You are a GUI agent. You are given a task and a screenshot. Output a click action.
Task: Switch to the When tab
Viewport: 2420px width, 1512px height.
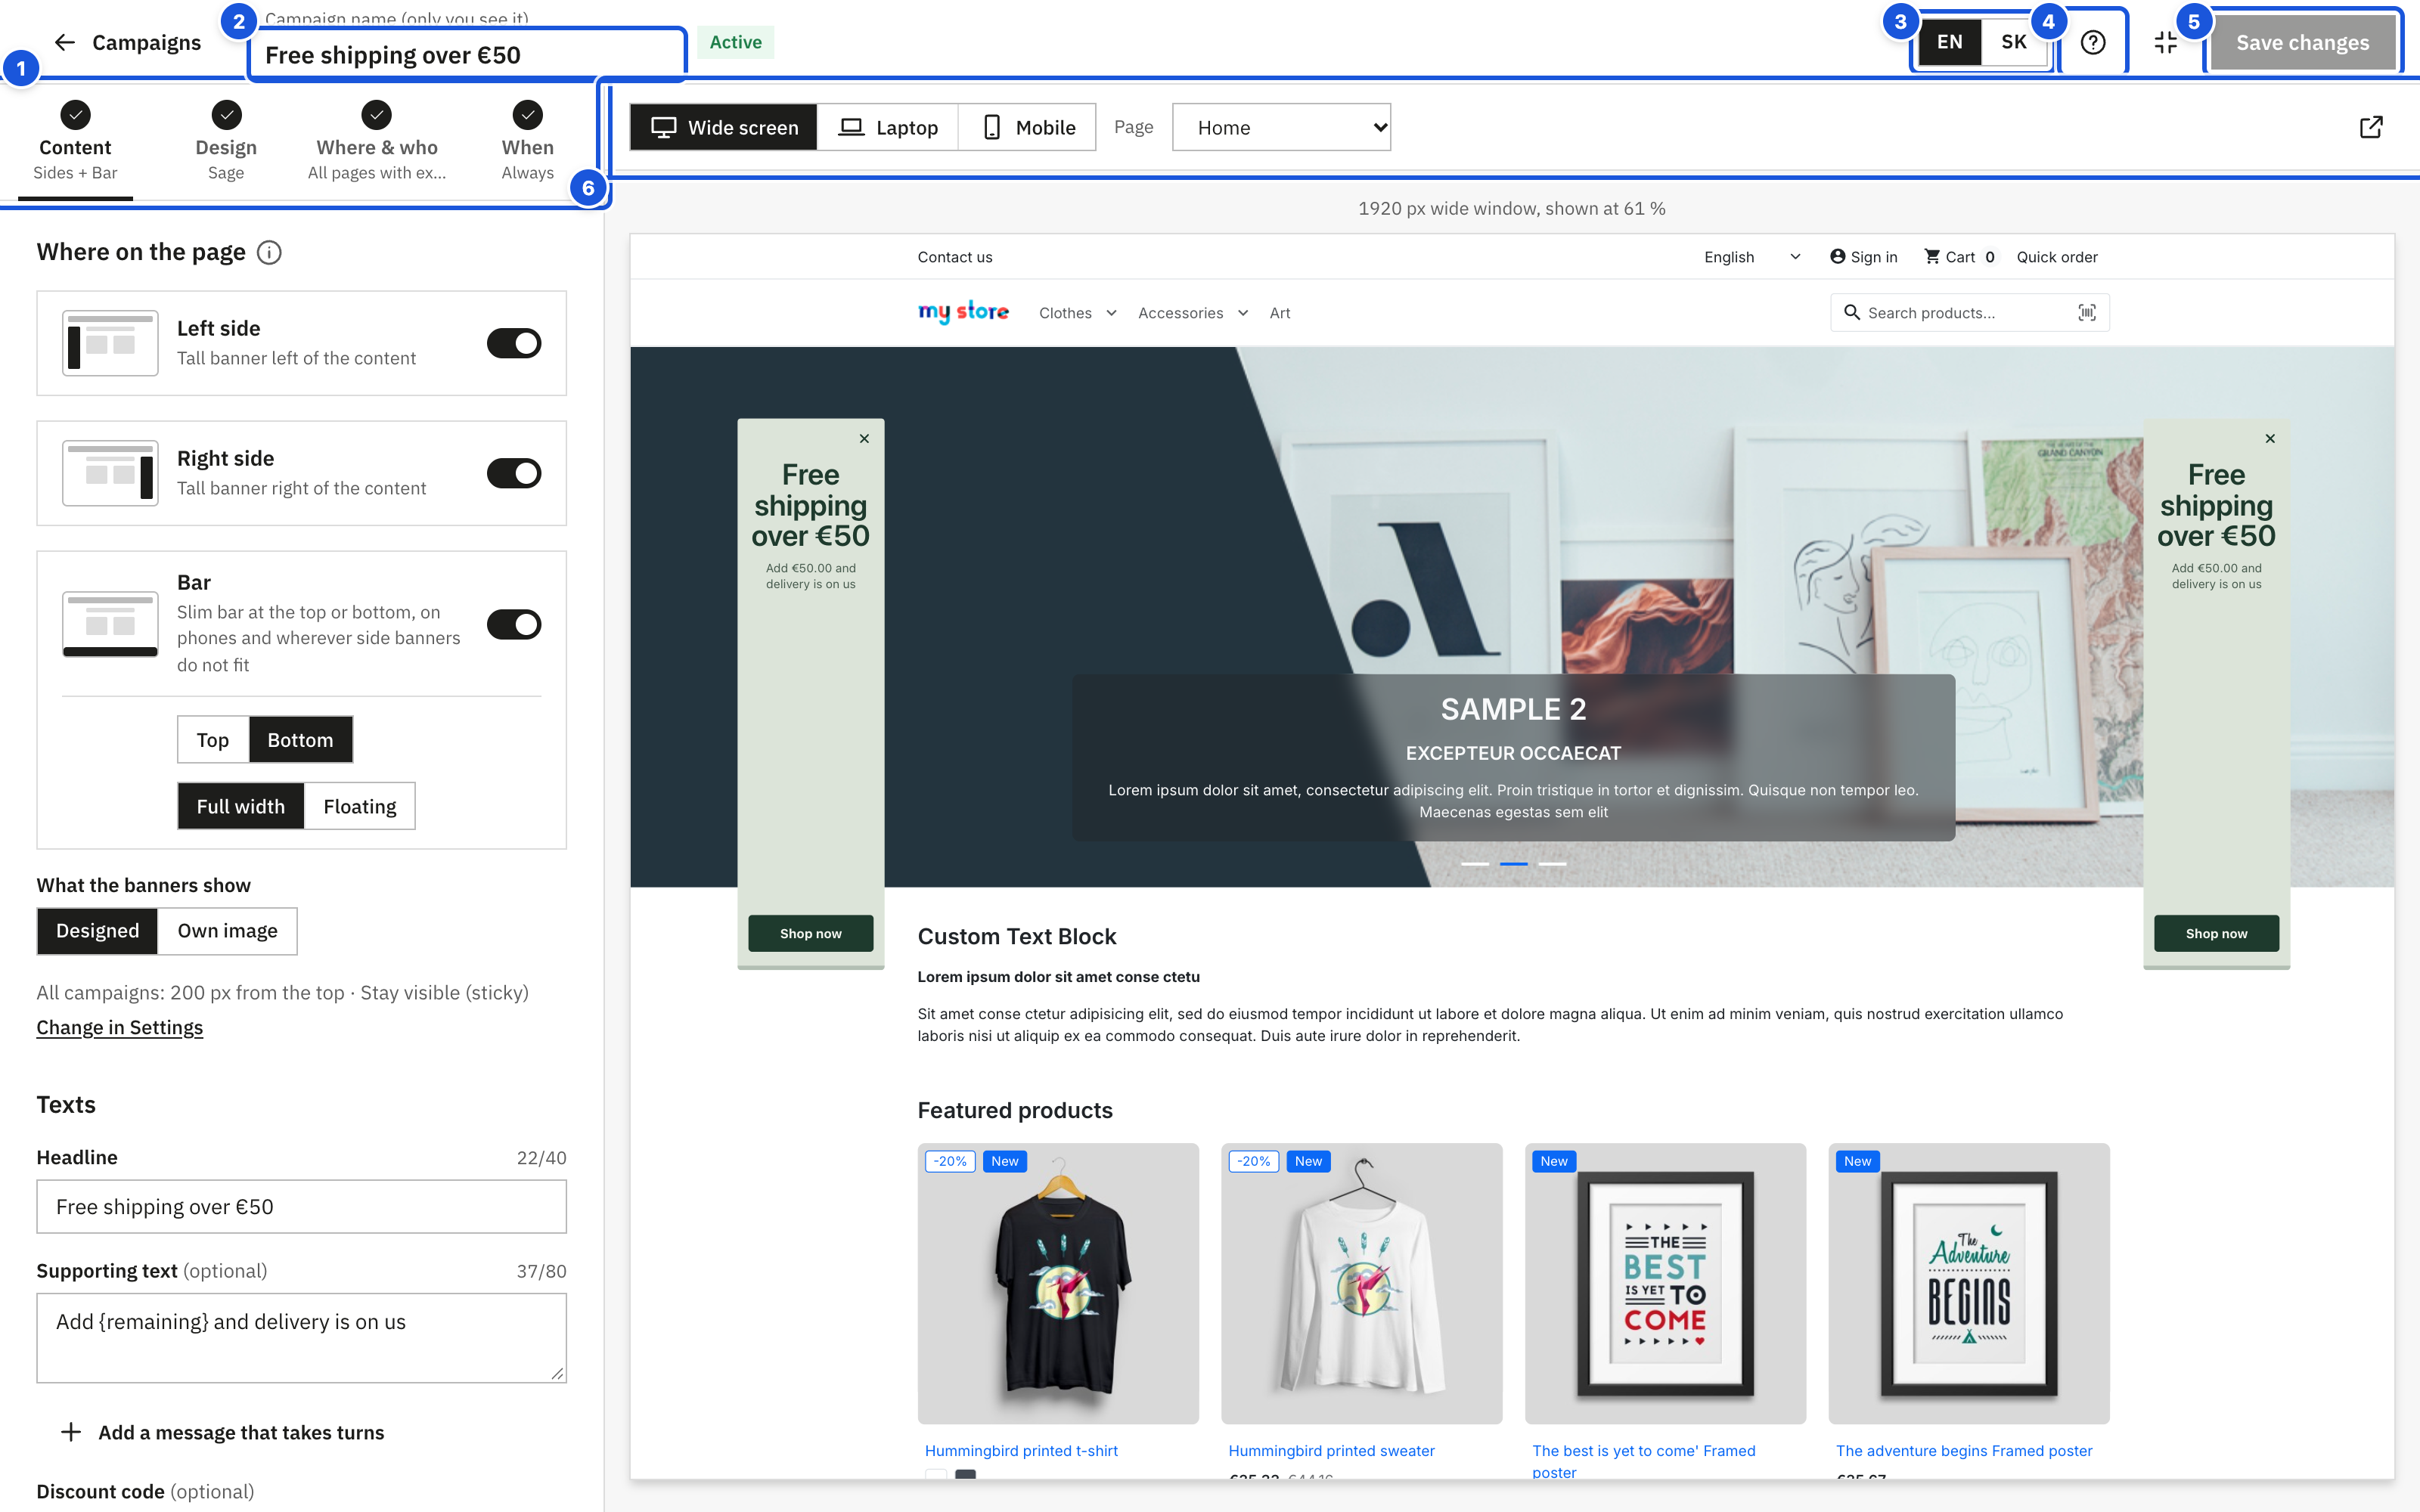pyautogui.click(x=527, y=143)
